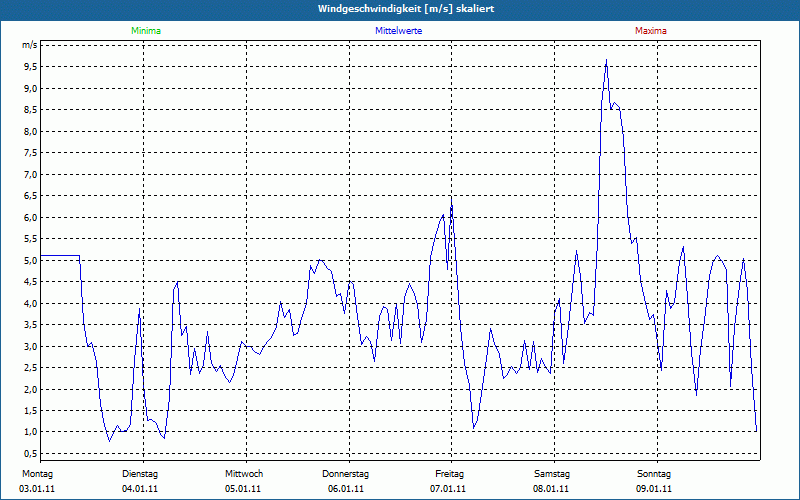Click the Donnerstag day label
The width and height of the screenshot is (800, 500).
click(x=345, y=474)
